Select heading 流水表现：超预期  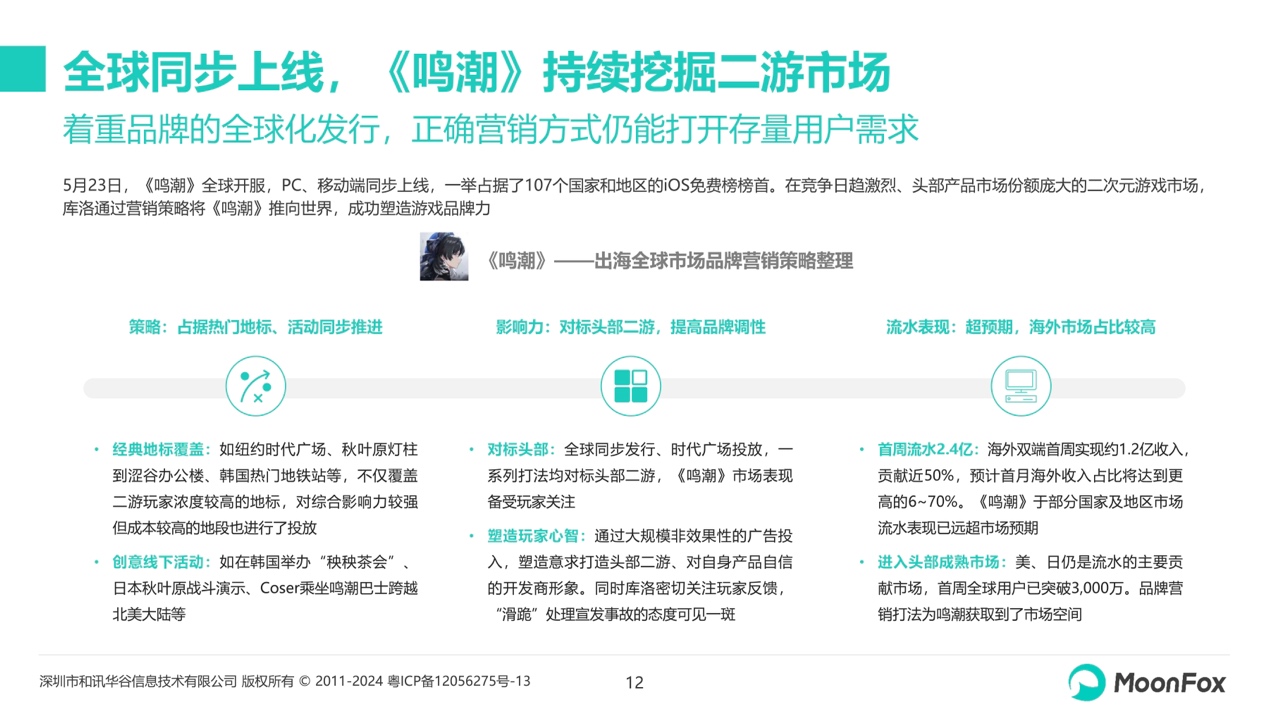pos(1020,327)
